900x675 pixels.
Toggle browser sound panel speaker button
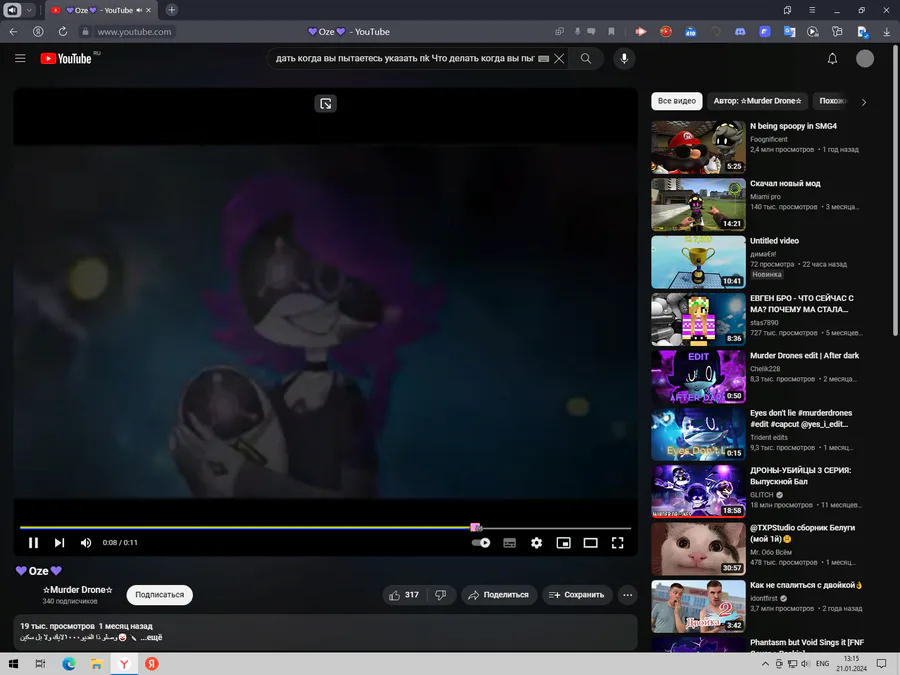[13, 10]
